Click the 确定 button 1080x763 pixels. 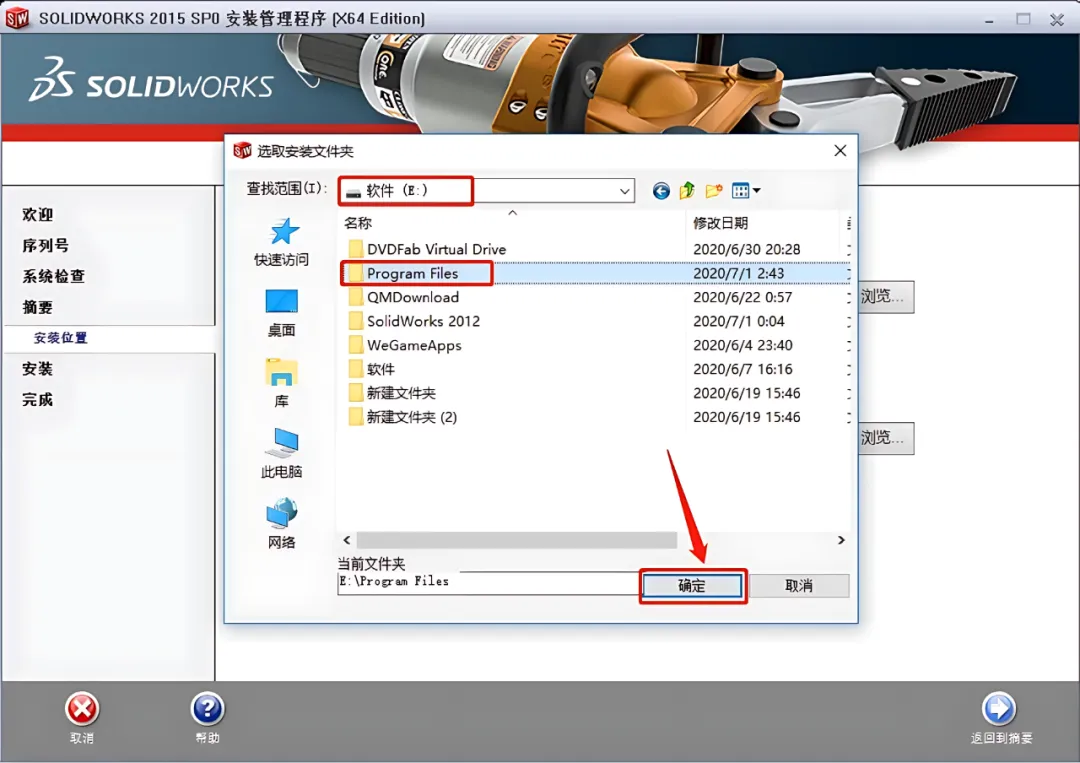coord(693,586)
